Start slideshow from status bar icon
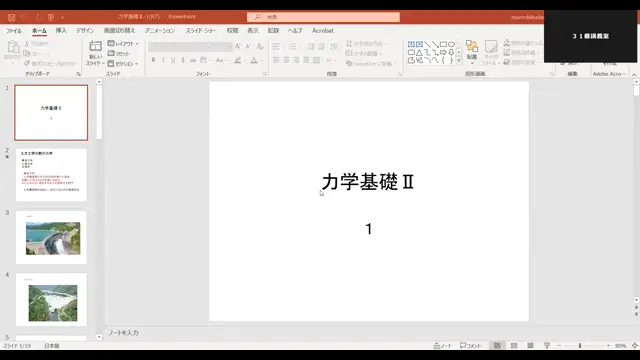This screenshot has height=360, width=640. point(547,346)
